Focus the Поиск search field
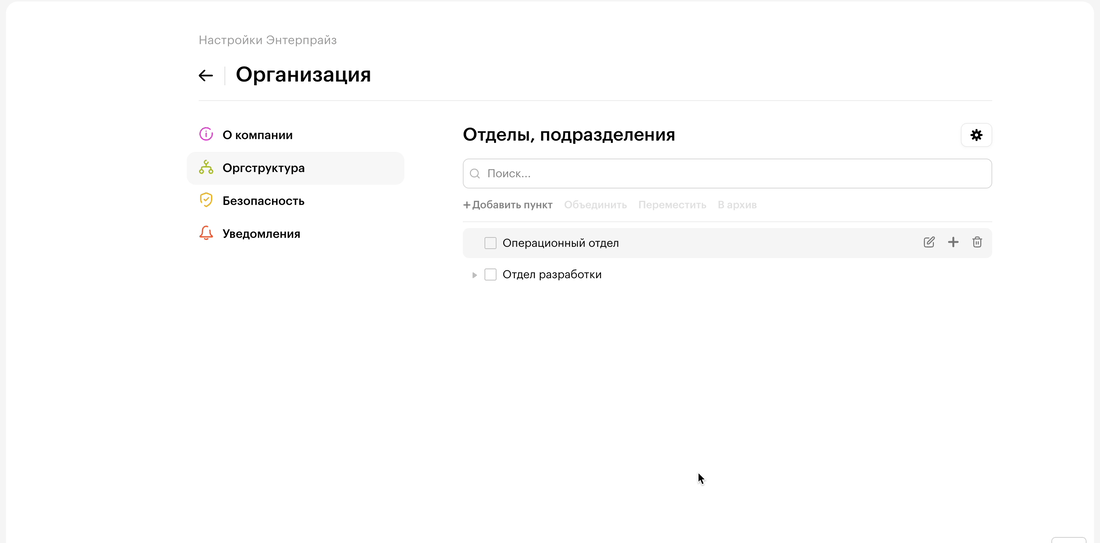The image size is (1100, 543). [x=727, y=174]
